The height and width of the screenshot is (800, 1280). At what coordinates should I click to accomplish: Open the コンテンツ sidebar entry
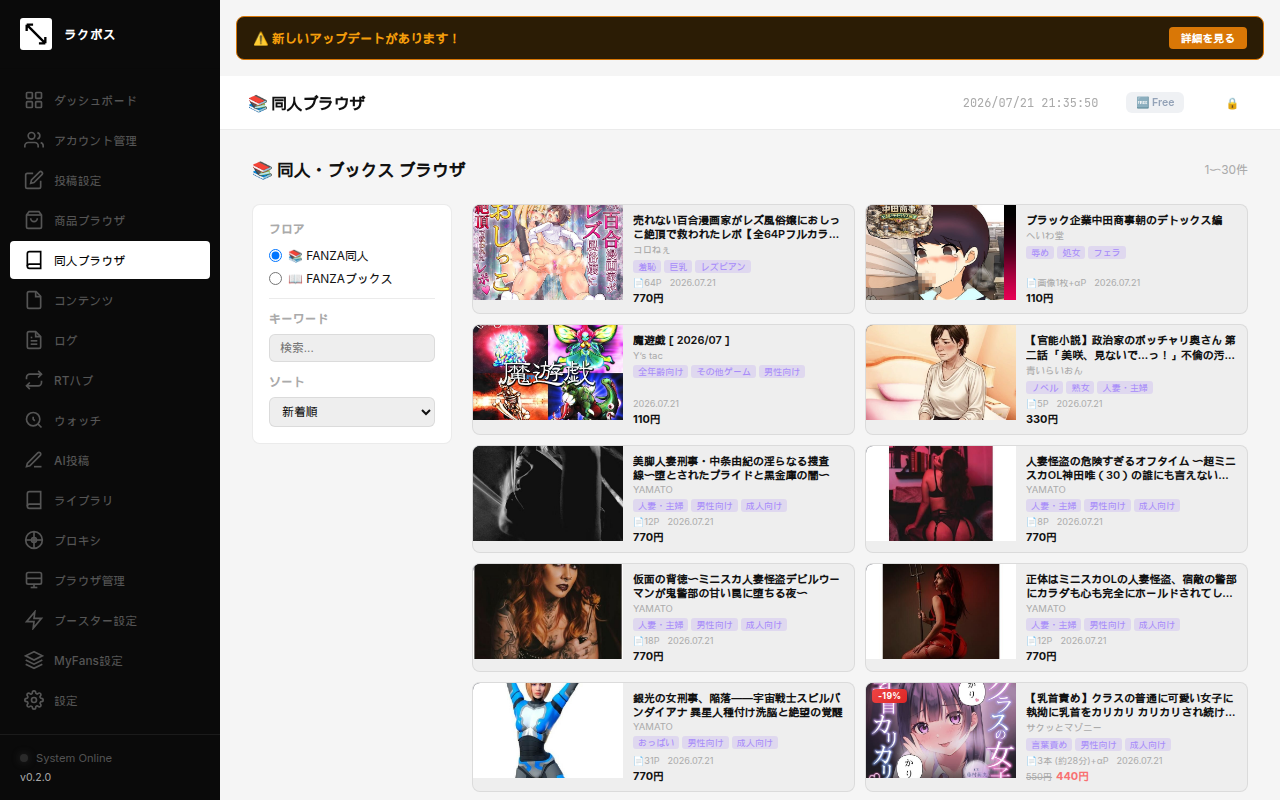pyautogui.click(x=110, y=300)
